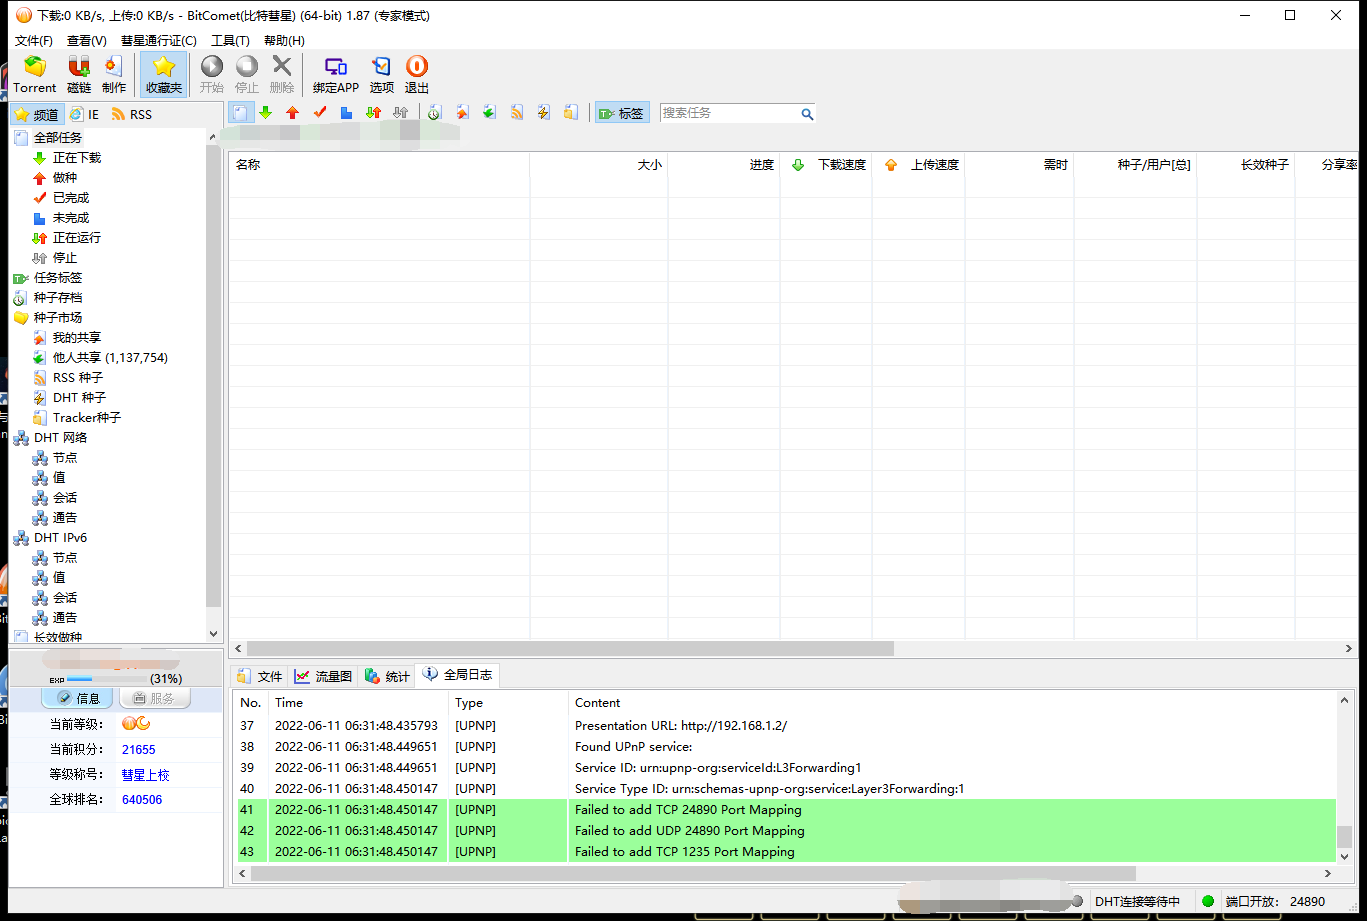
Task: Select DHT 网络 tree node
Action: [60, 438]
